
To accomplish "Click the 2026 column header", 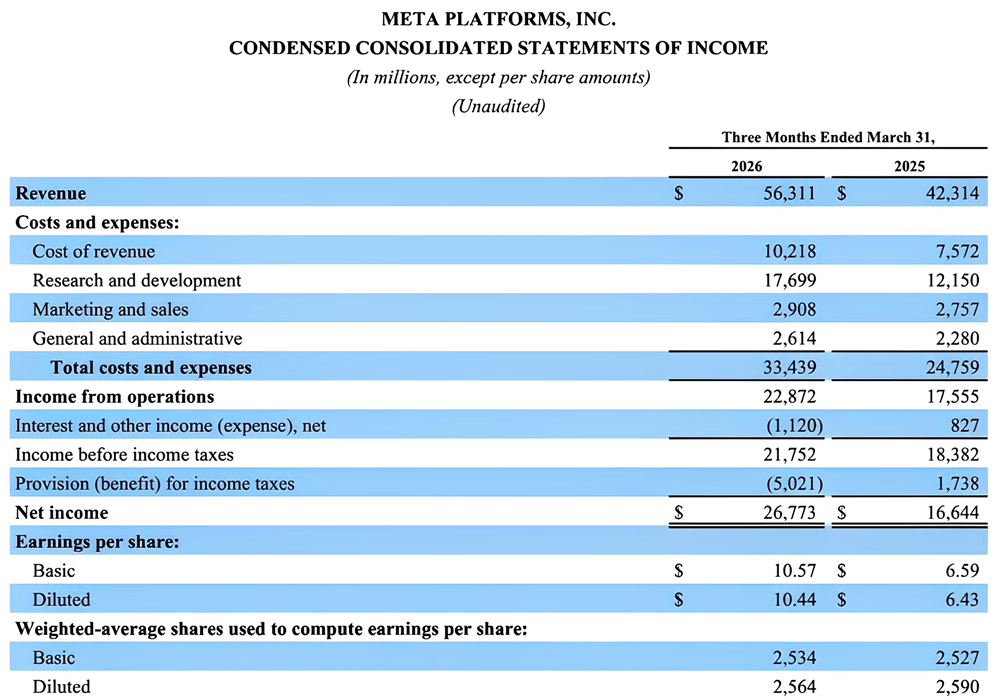I will click(746, 166).
